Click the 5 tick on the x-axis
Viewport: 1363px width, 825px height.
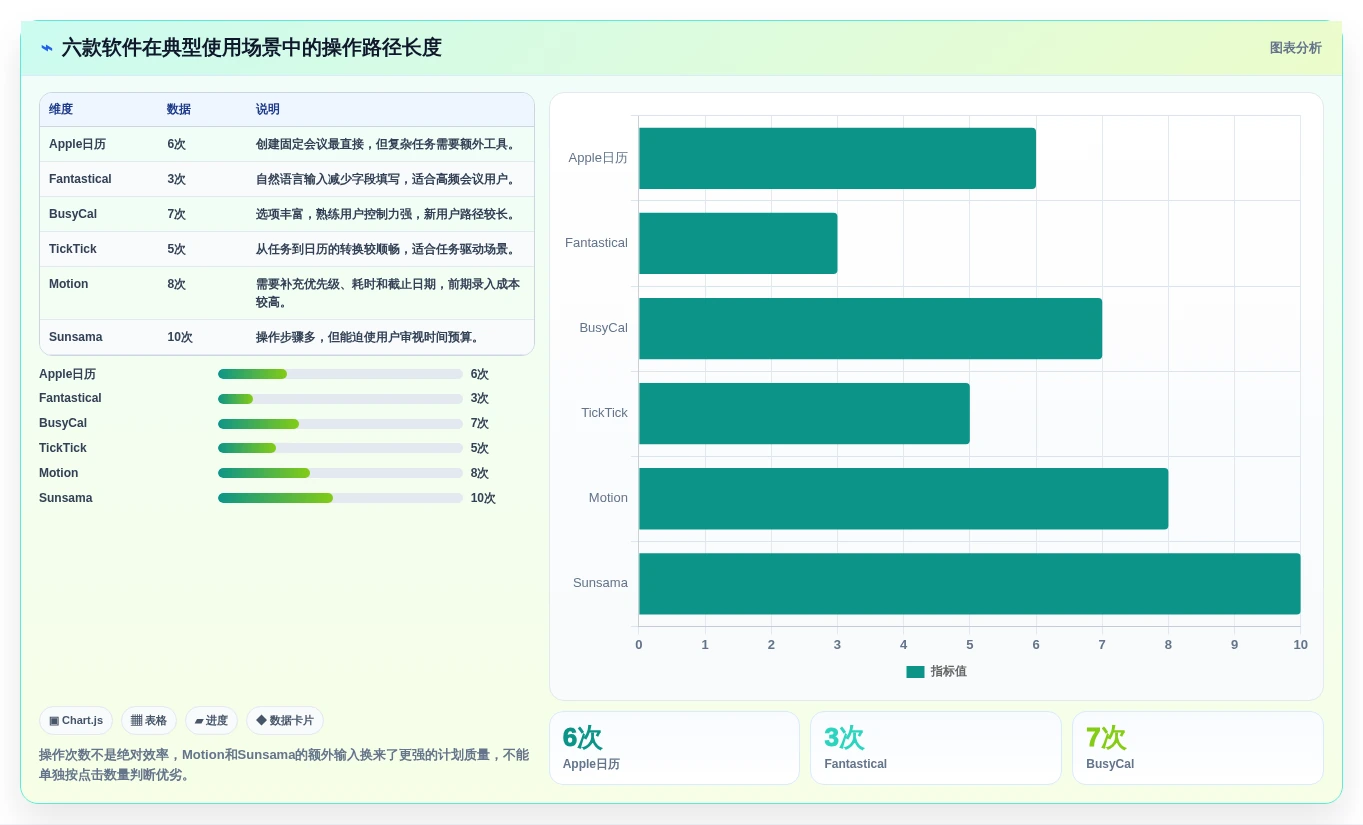[970, 645]
